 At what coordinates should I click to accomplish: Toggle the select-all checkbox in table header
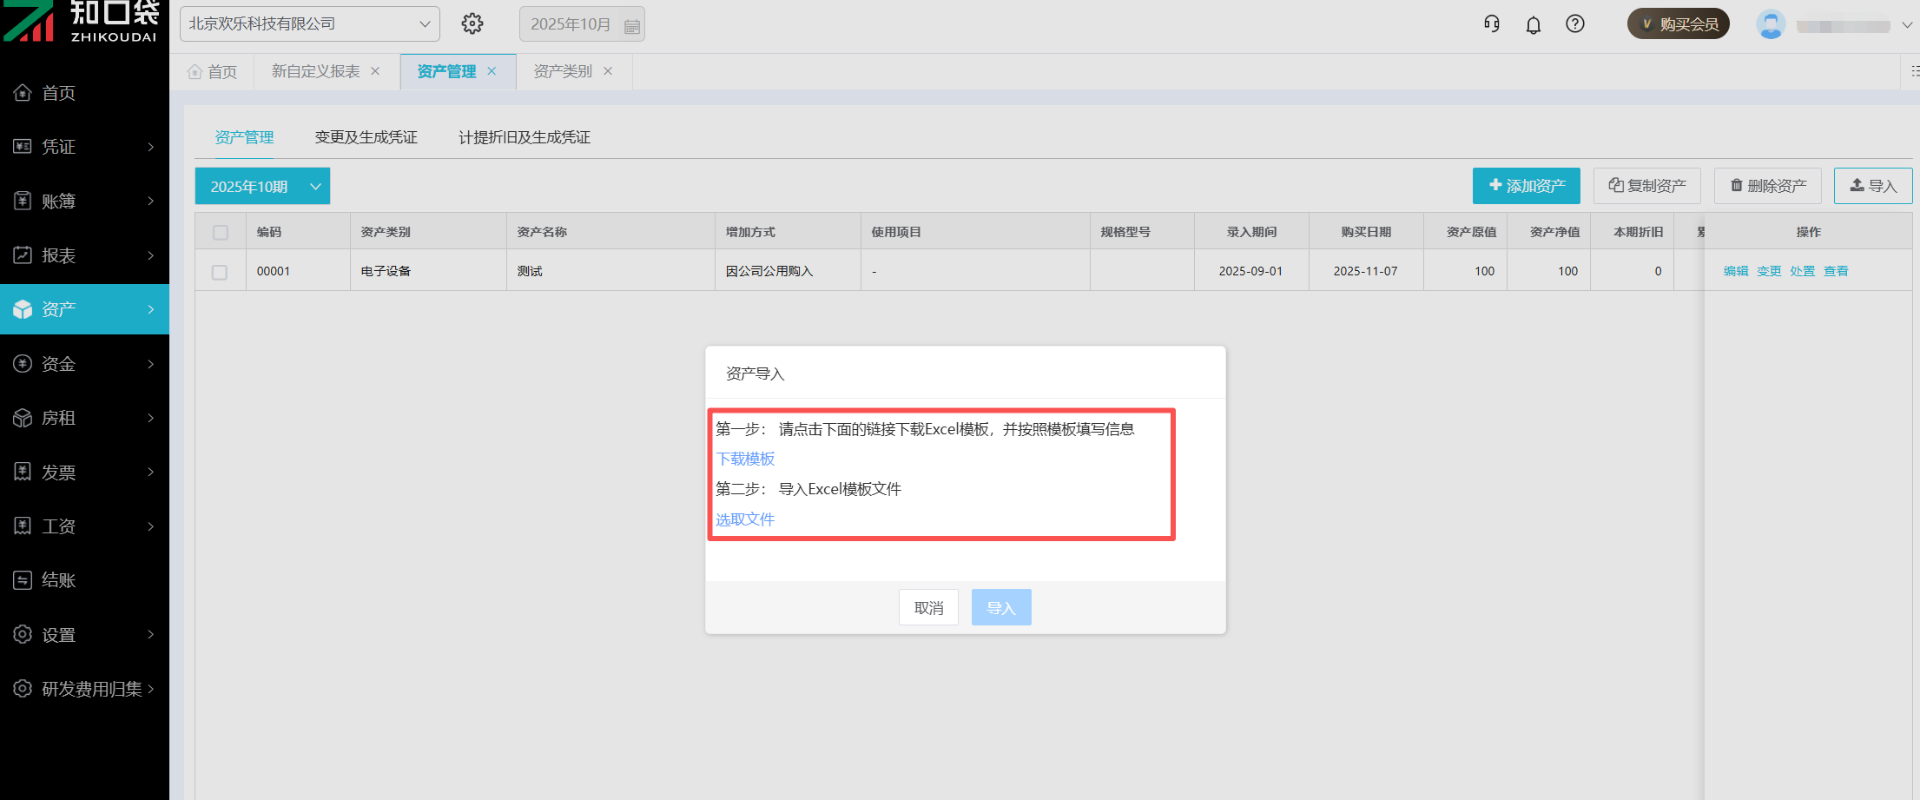(220, 232)
